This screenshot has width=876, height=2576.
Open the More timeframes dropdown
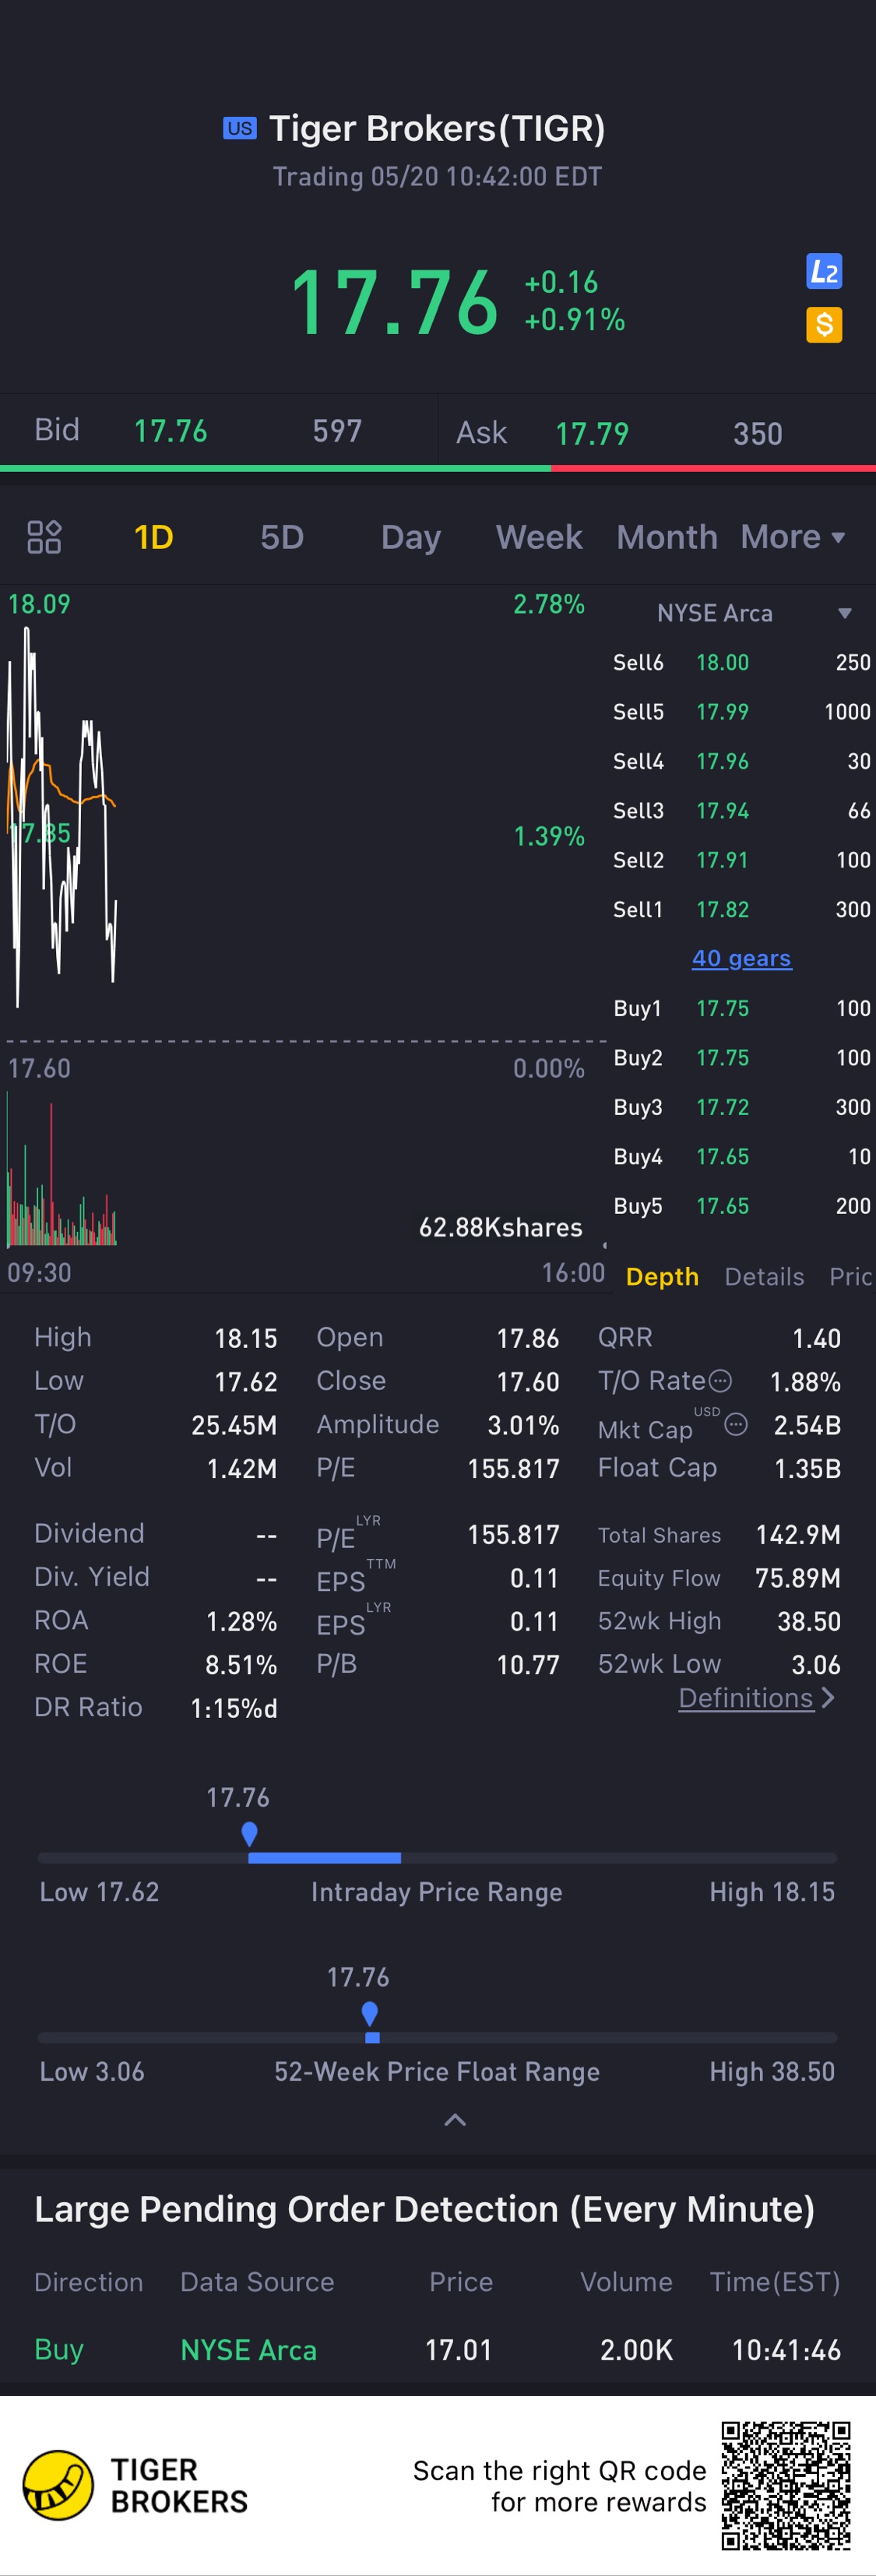point(793,537)
